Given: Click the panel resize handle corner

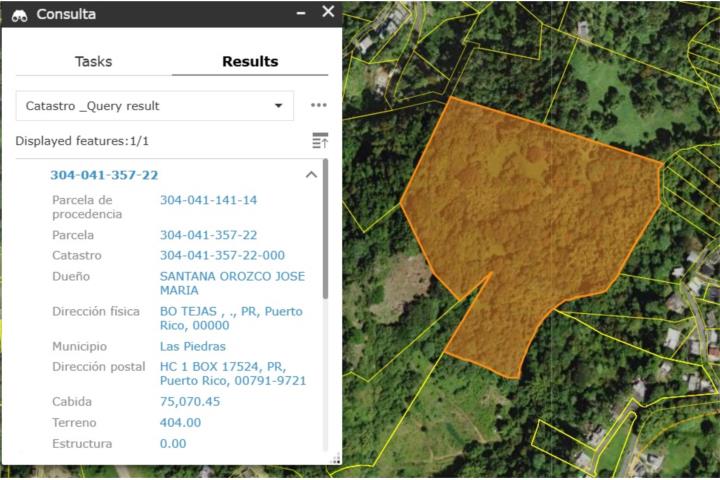Looking at the screenshot, I should tap(337, 458).
